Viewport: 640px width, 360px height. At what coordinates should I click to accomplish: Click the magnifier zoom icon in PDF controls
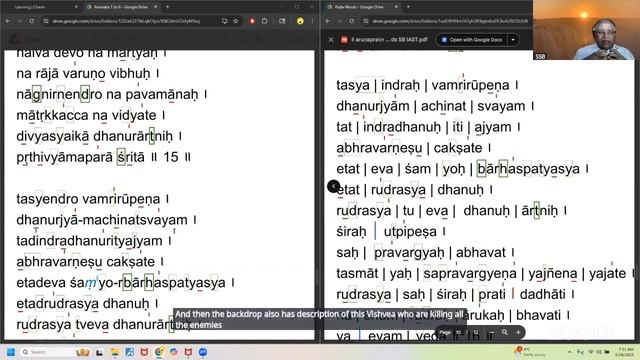pyautogui.click(x=505, y=333)
